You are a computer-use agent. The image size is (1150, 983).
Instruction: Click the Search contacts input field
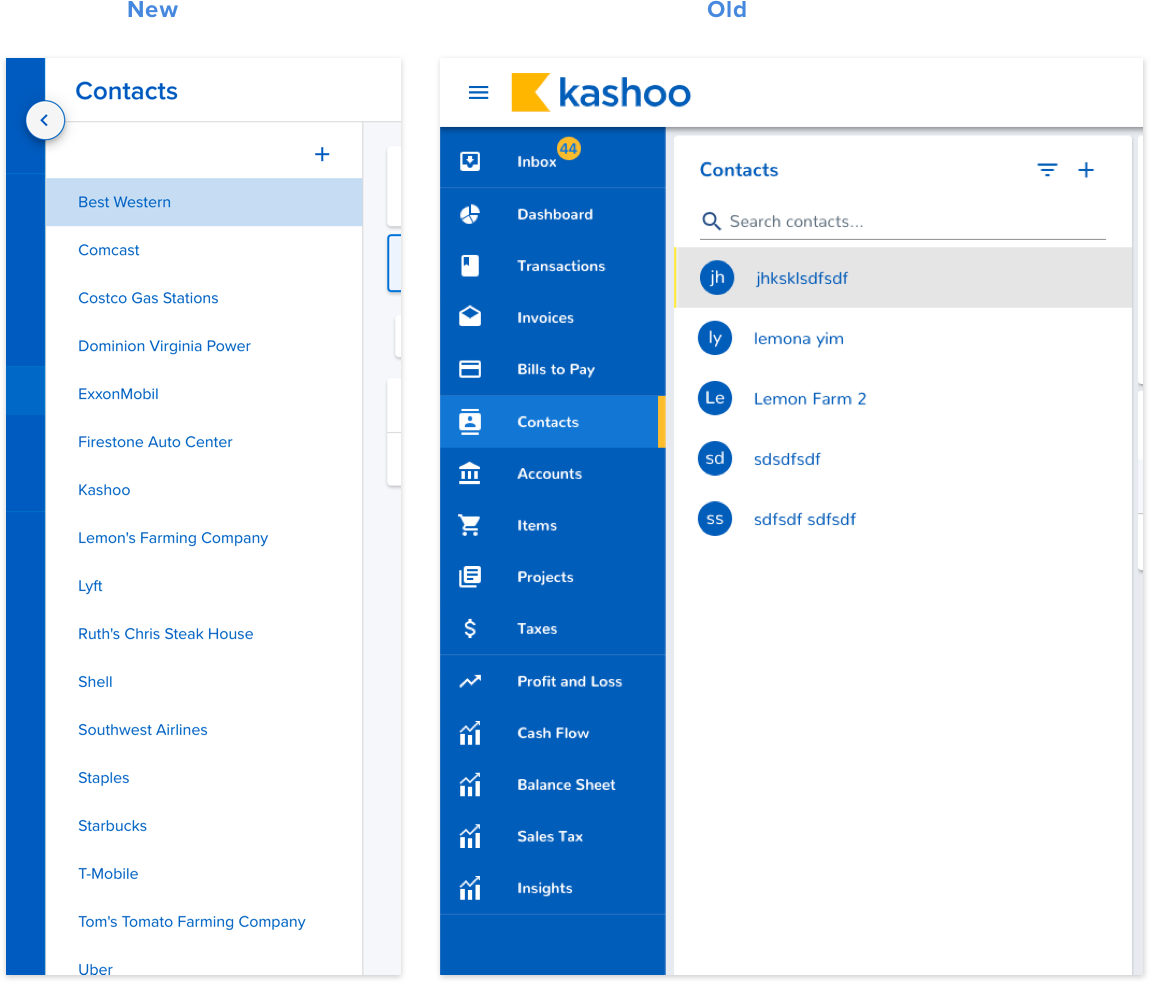(x=903, y=222)
